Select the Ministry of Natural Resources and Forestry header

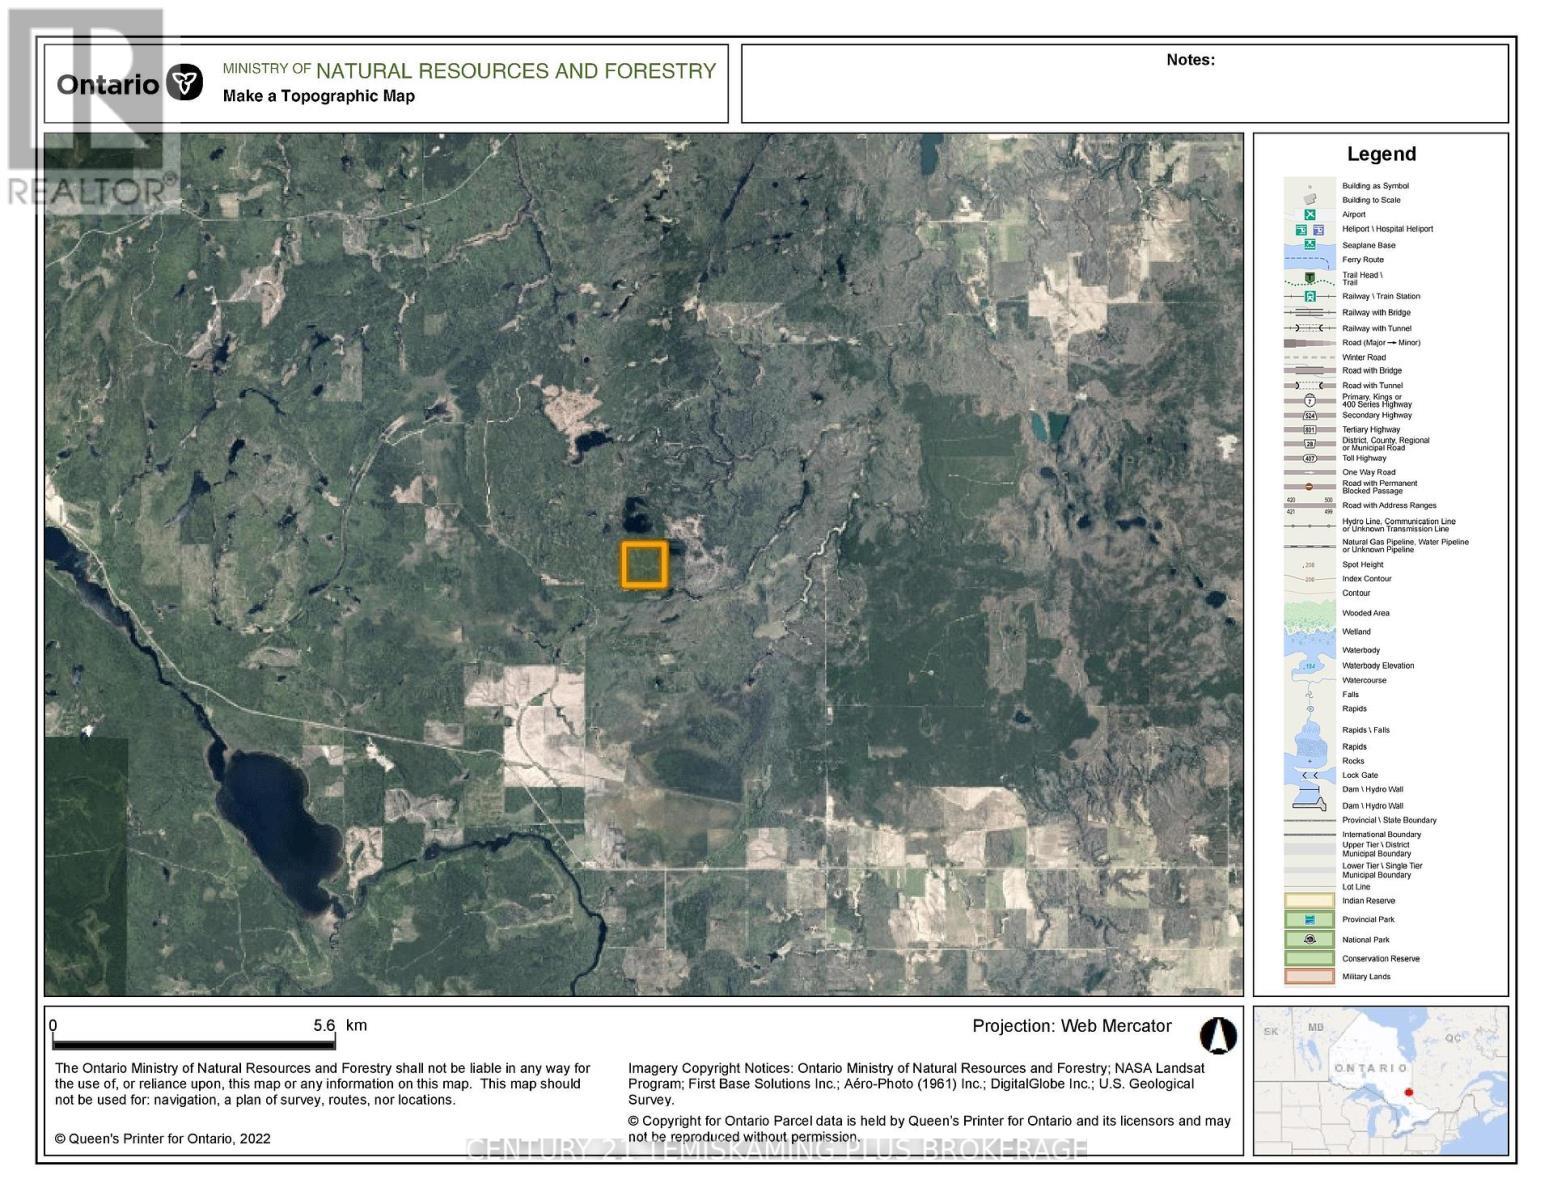469,70
